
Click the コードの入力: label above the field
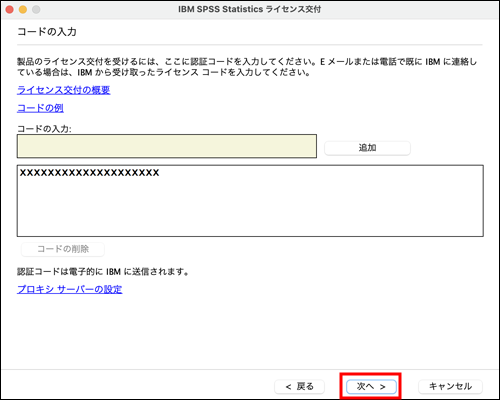pos(44,129)
